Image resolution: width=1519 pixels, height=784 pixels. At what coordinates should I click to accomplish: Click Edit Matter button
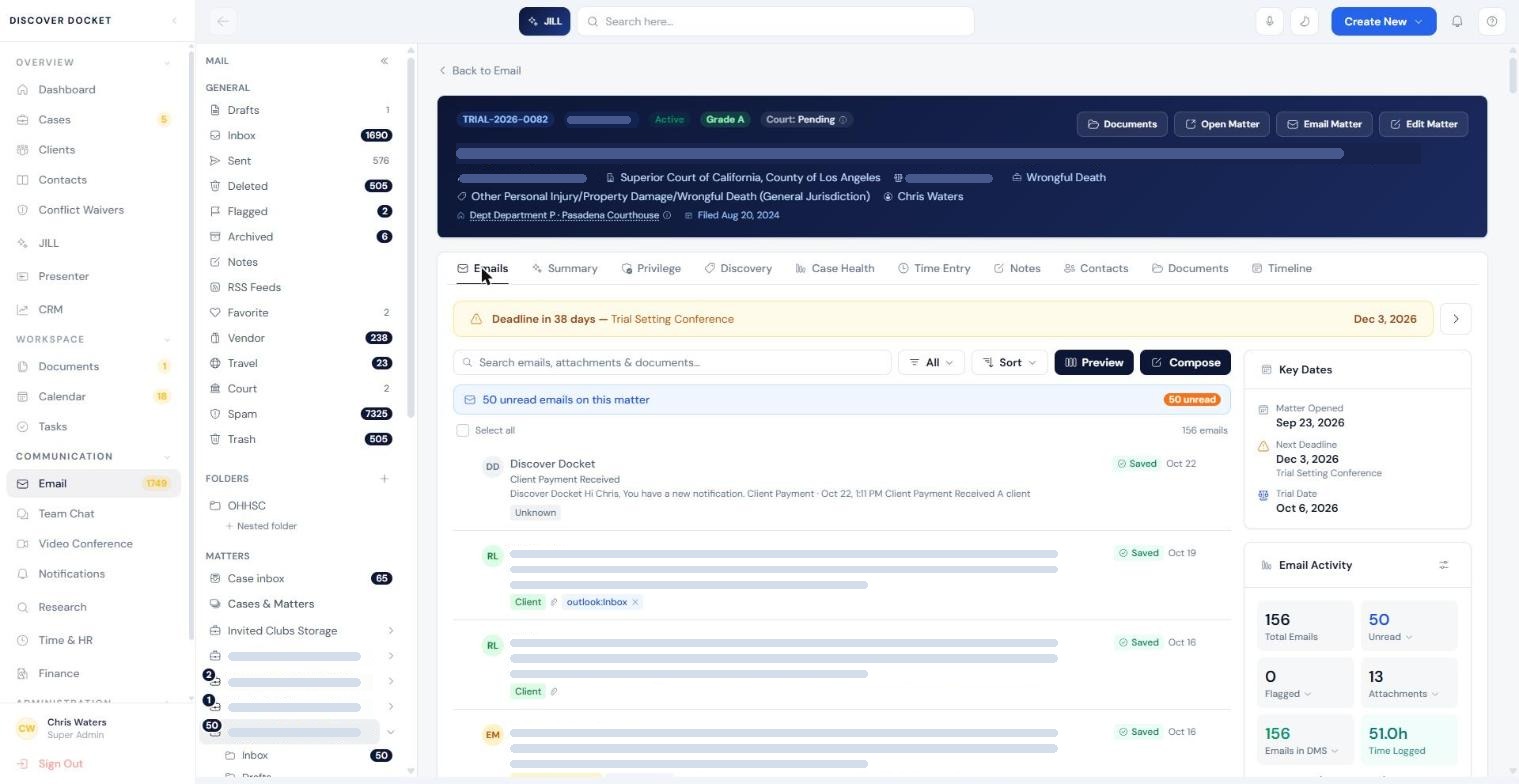tap(1423, 124)
